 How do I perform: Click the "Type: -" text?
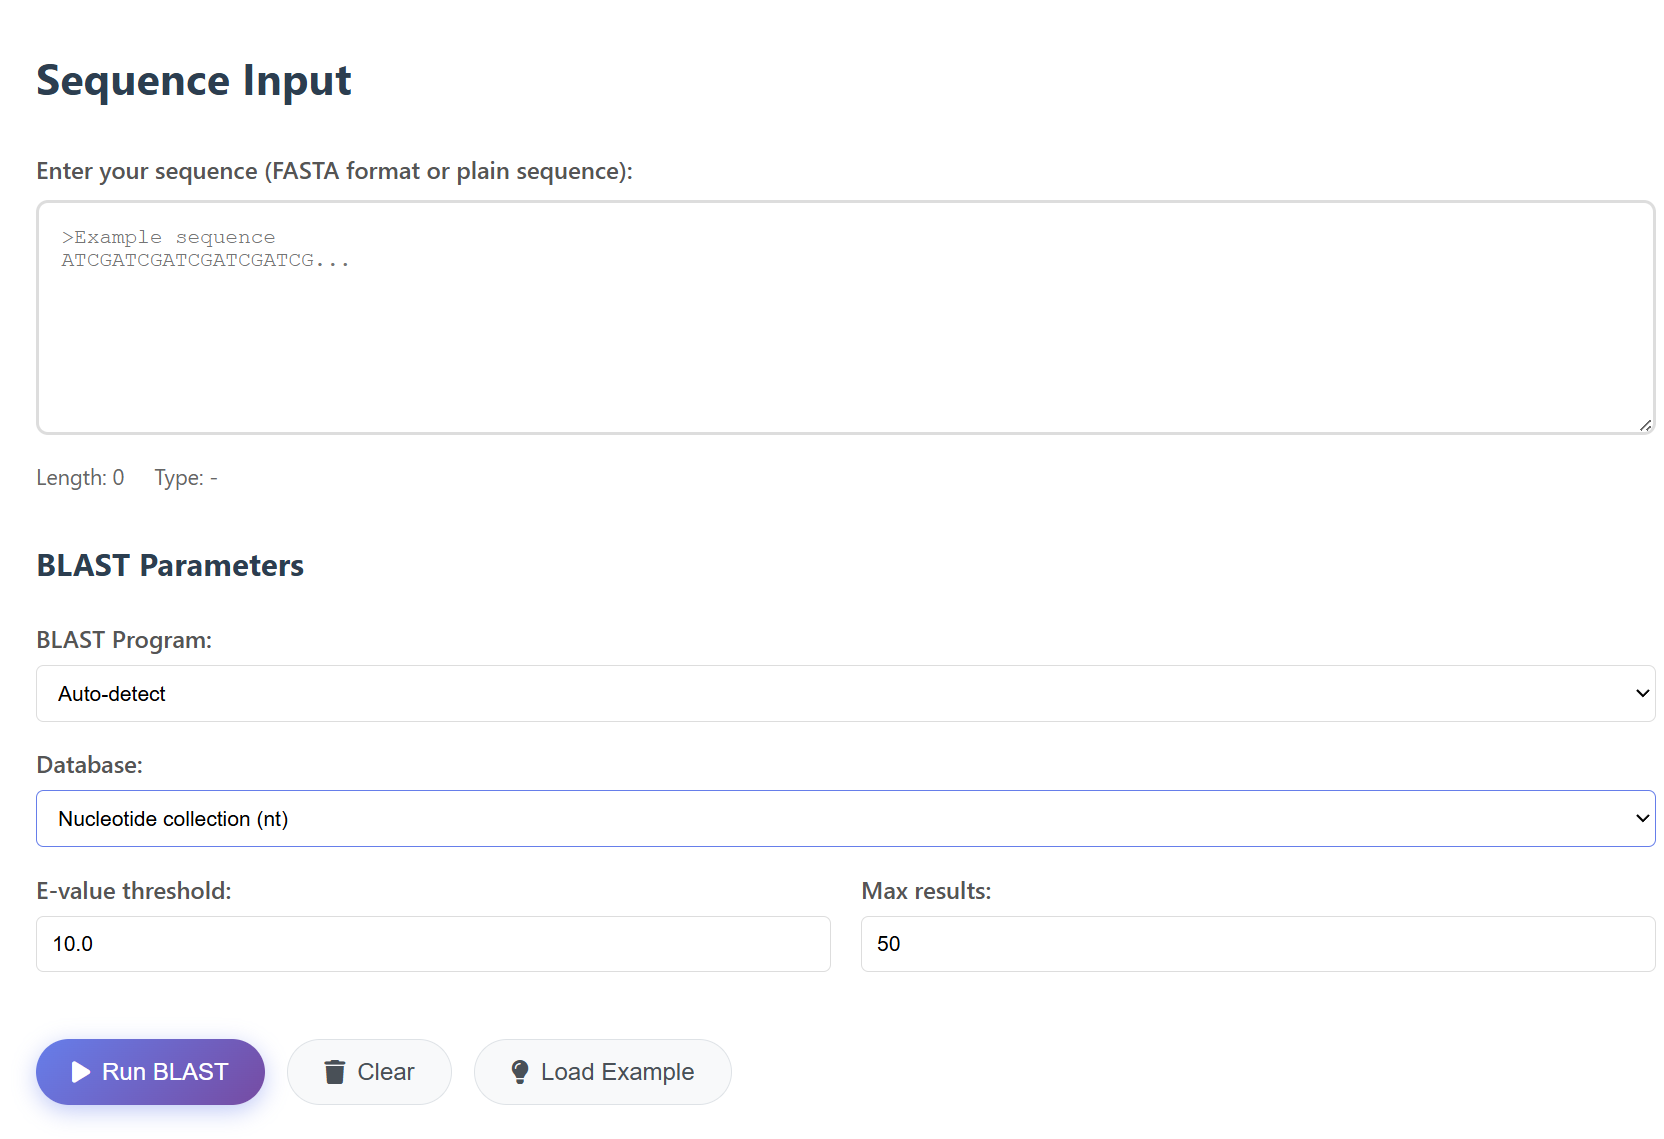click(x=186, y=478)
